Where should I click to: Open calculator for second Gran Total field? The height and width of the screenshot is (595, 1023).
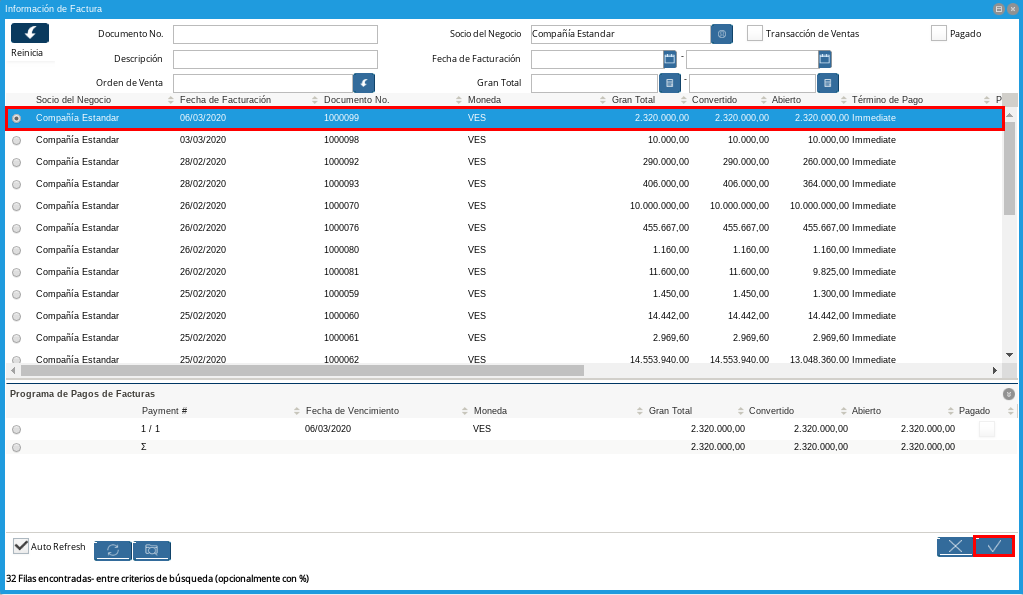(828, 83)
